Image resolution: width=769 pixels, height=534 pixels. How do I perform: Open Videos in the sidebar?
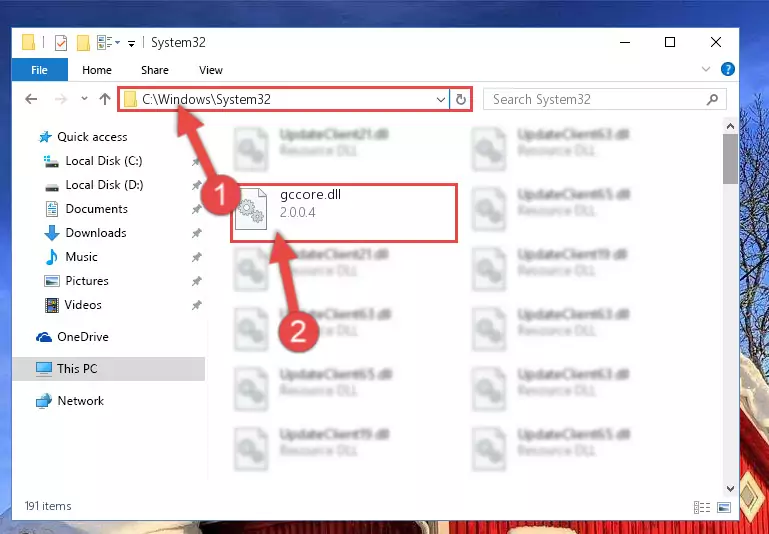pyautogui.click(x=83, y=305)
